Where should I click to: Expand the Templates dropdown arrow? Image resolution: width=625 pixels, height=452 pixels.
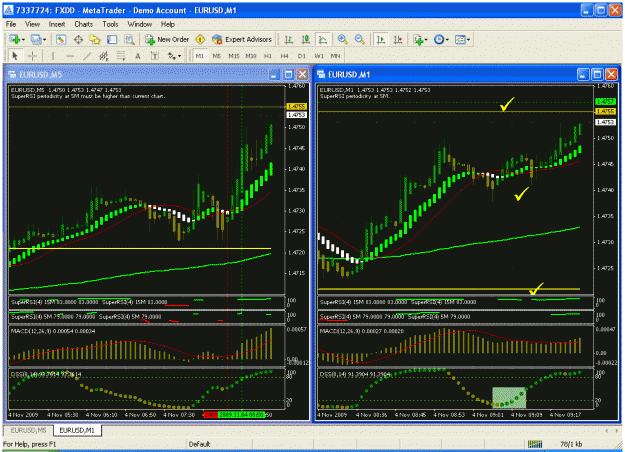click(468, 39)
